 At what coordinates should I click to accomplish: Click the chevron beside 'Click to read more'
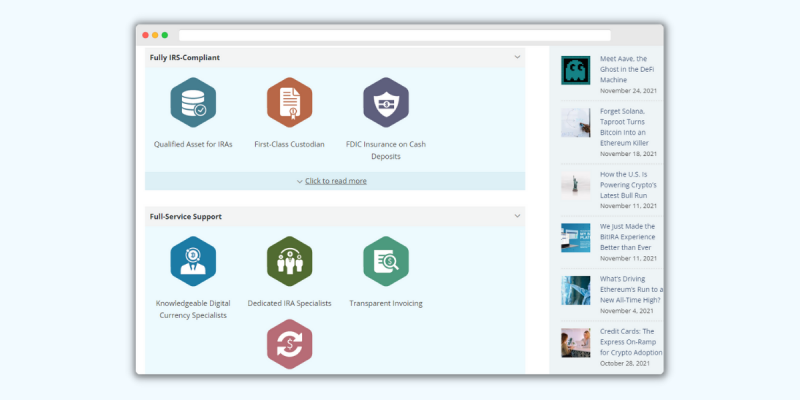click(299, 182)
